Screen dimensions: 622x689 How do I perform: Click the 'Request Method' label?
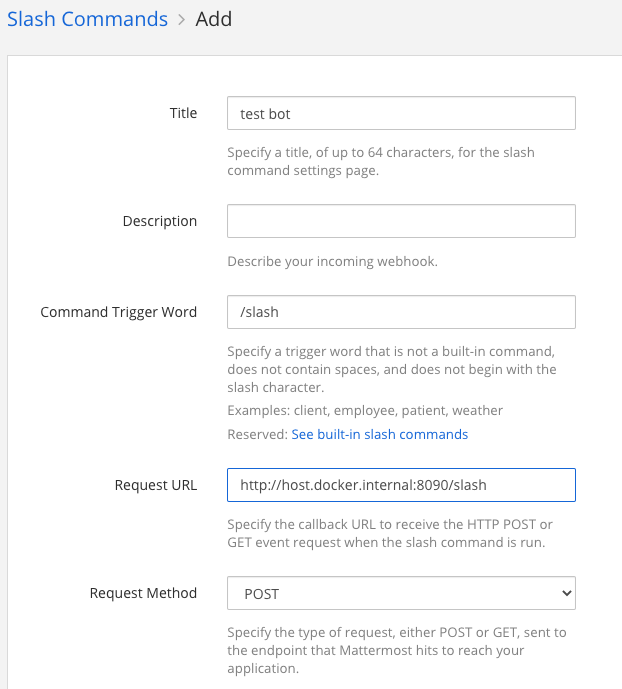[x=143, y=593]
